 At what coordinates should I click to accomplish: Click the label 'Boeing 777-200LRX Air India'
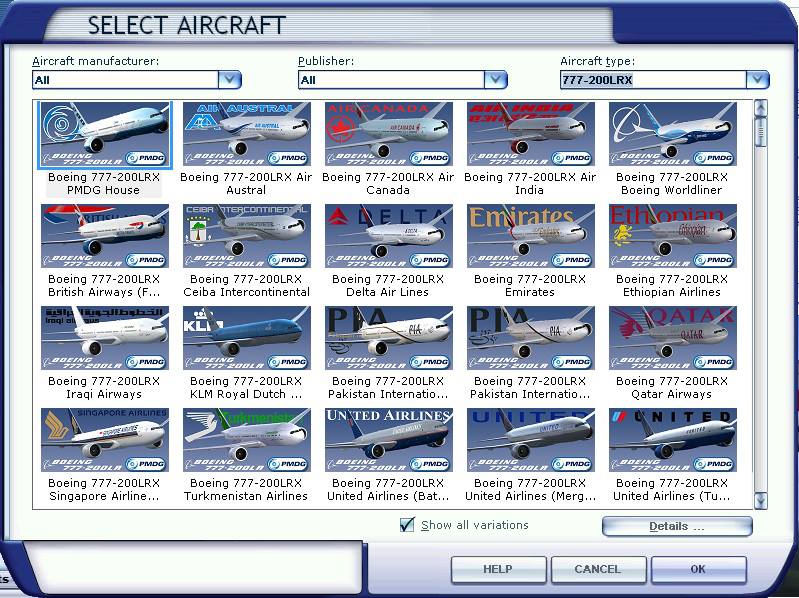pyautogui.click(x=530, y=184)
